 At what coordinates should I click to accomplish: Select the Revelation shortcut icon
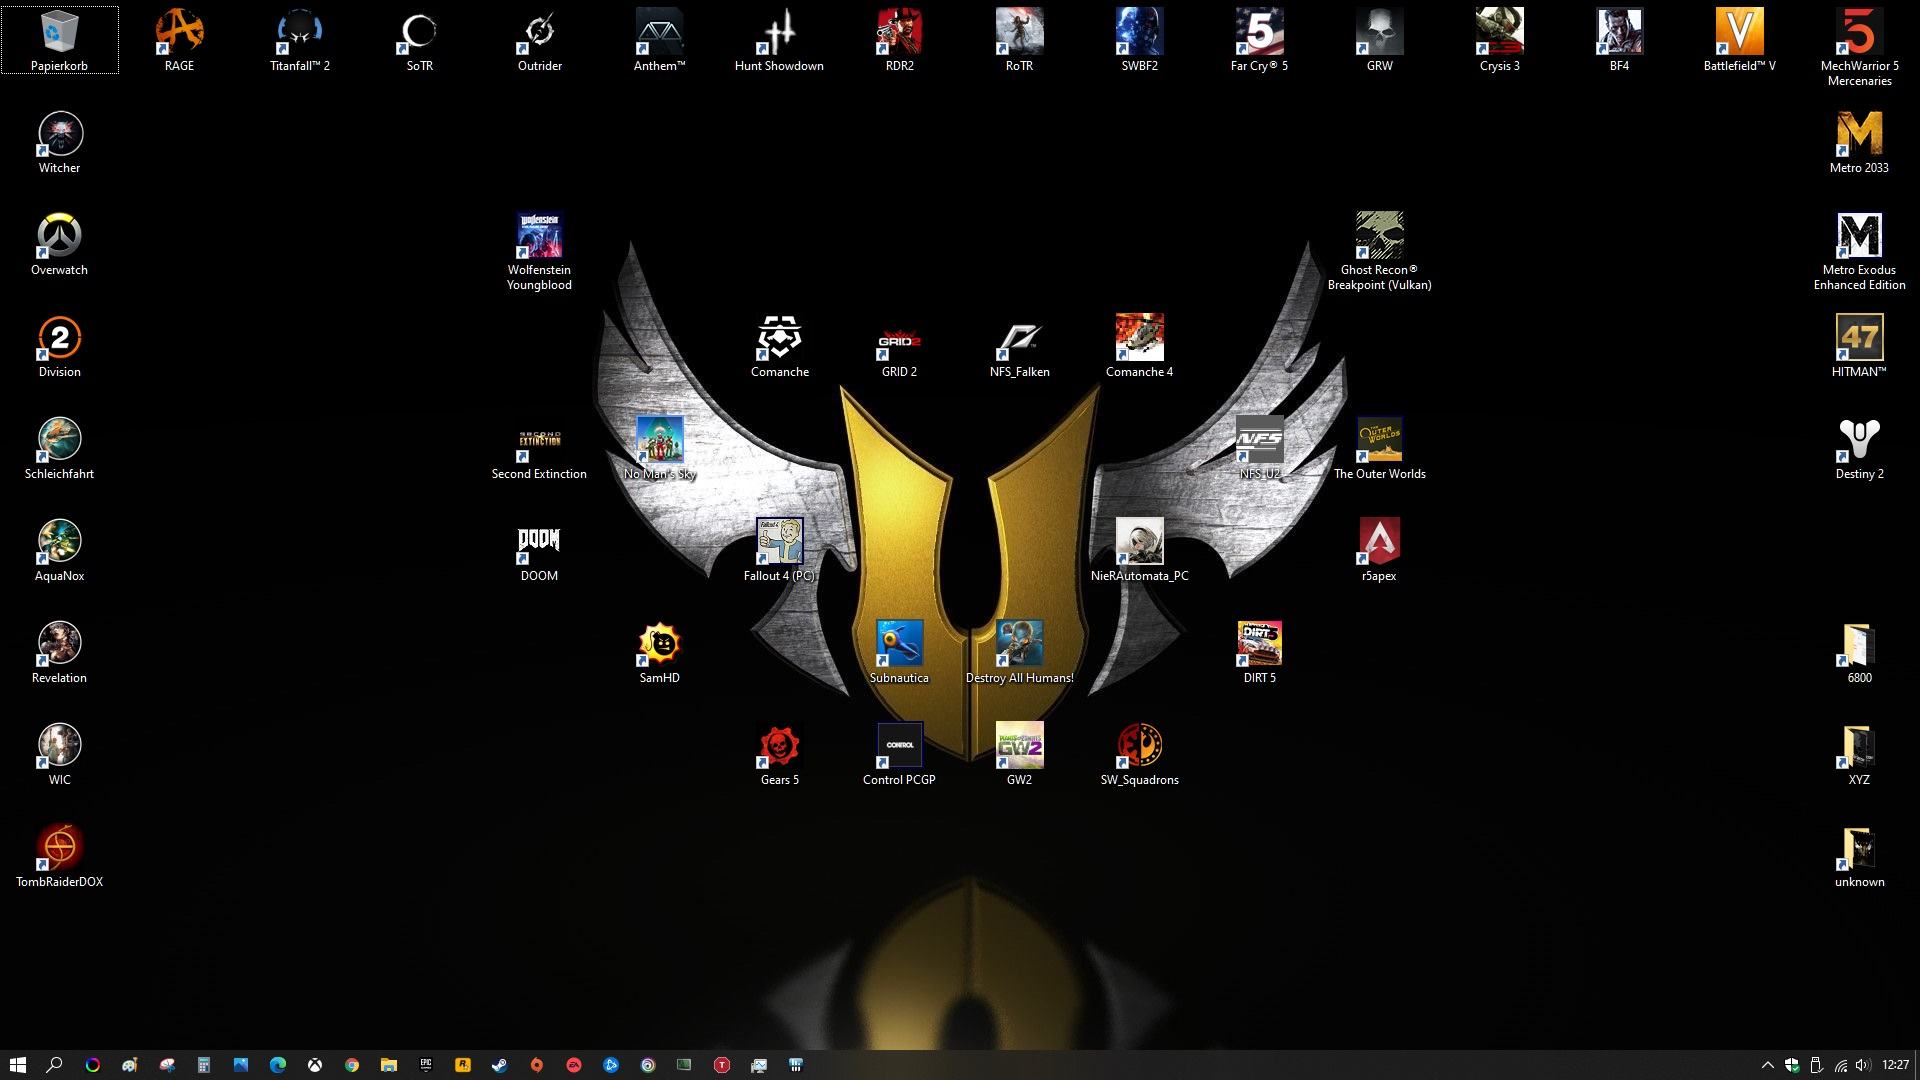coord(60,644)
